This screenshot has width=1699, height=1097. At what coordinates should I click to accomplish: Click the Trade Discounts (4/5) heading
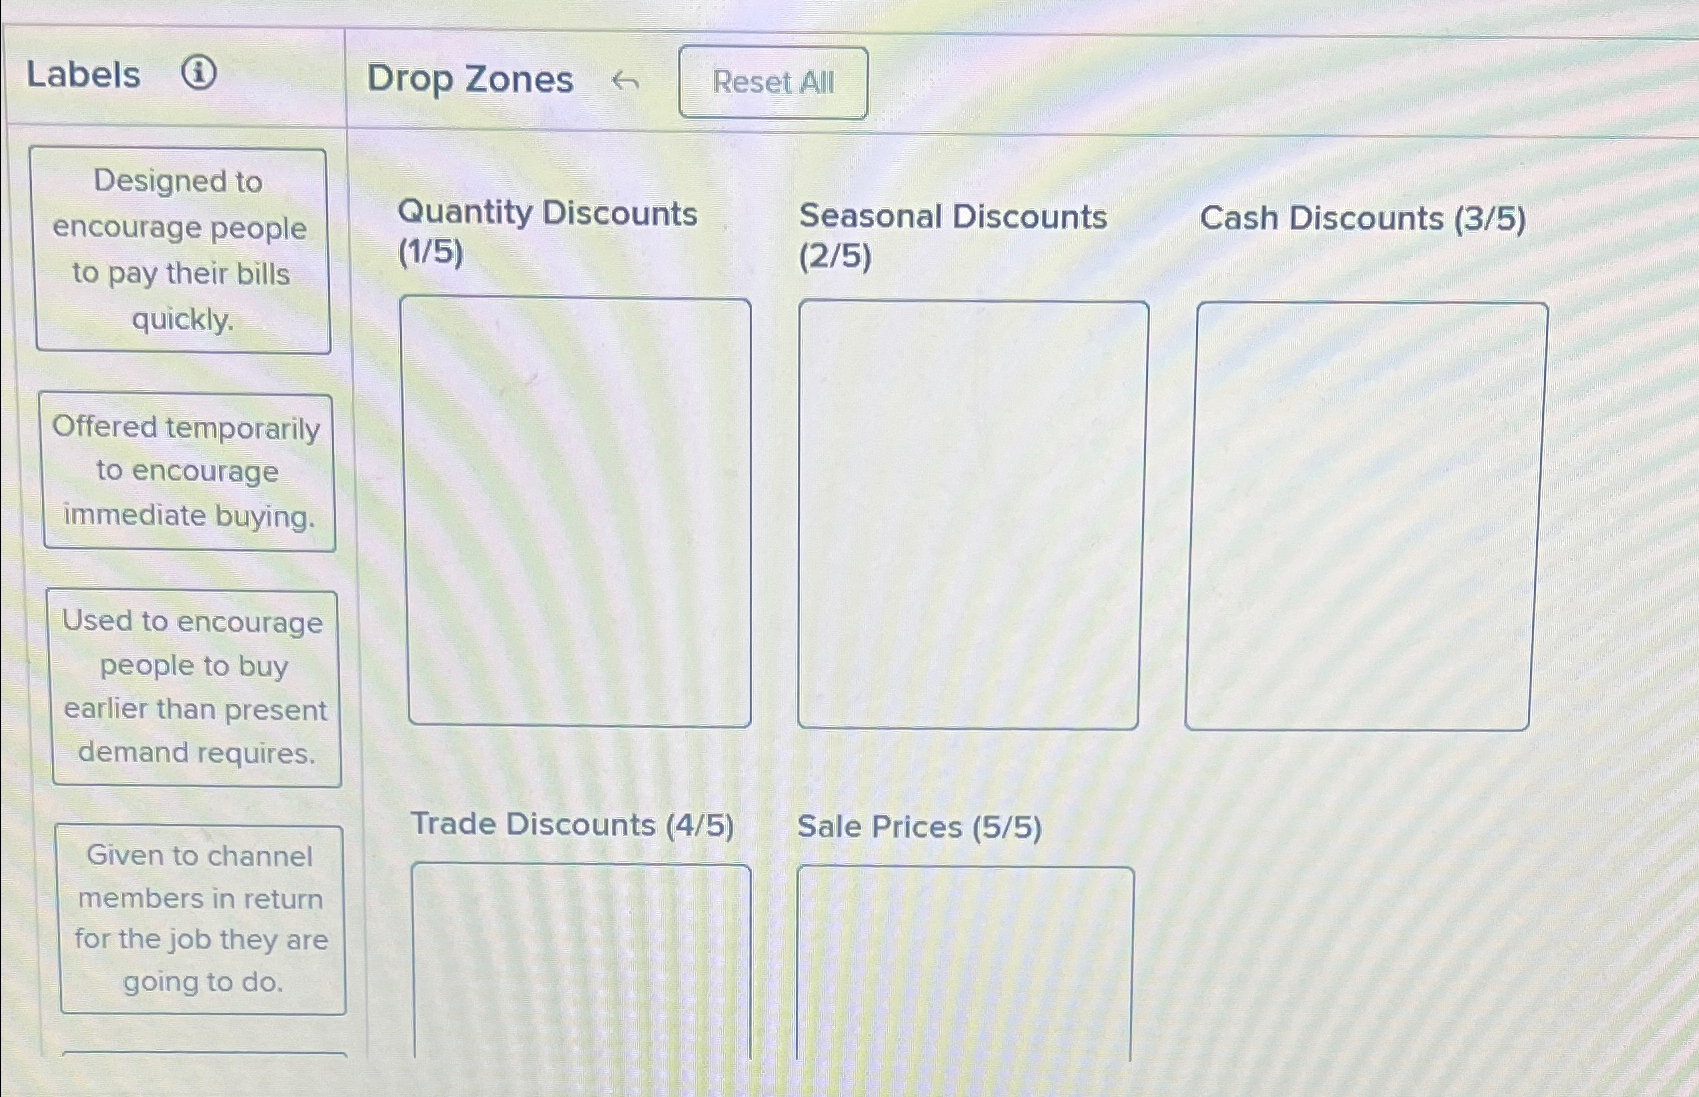[x=573, y=825]
